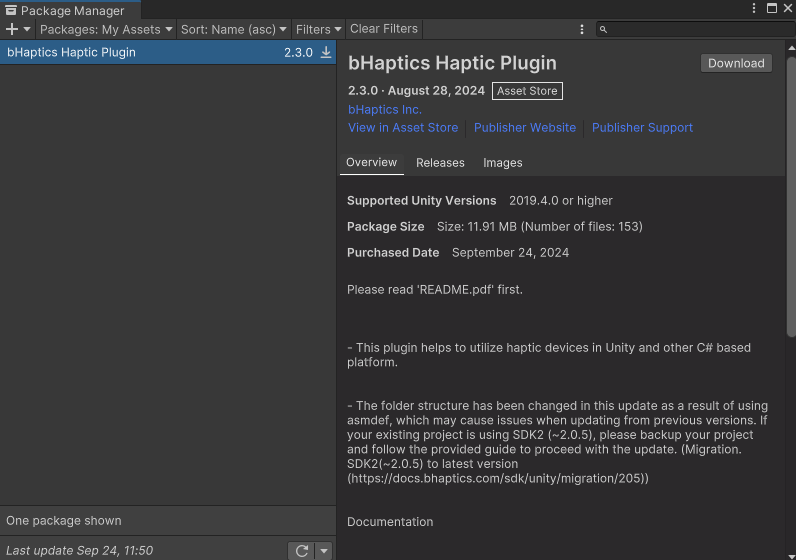Open the window options kebab menu
Screen dimensions: 796x560
[754, 8]
